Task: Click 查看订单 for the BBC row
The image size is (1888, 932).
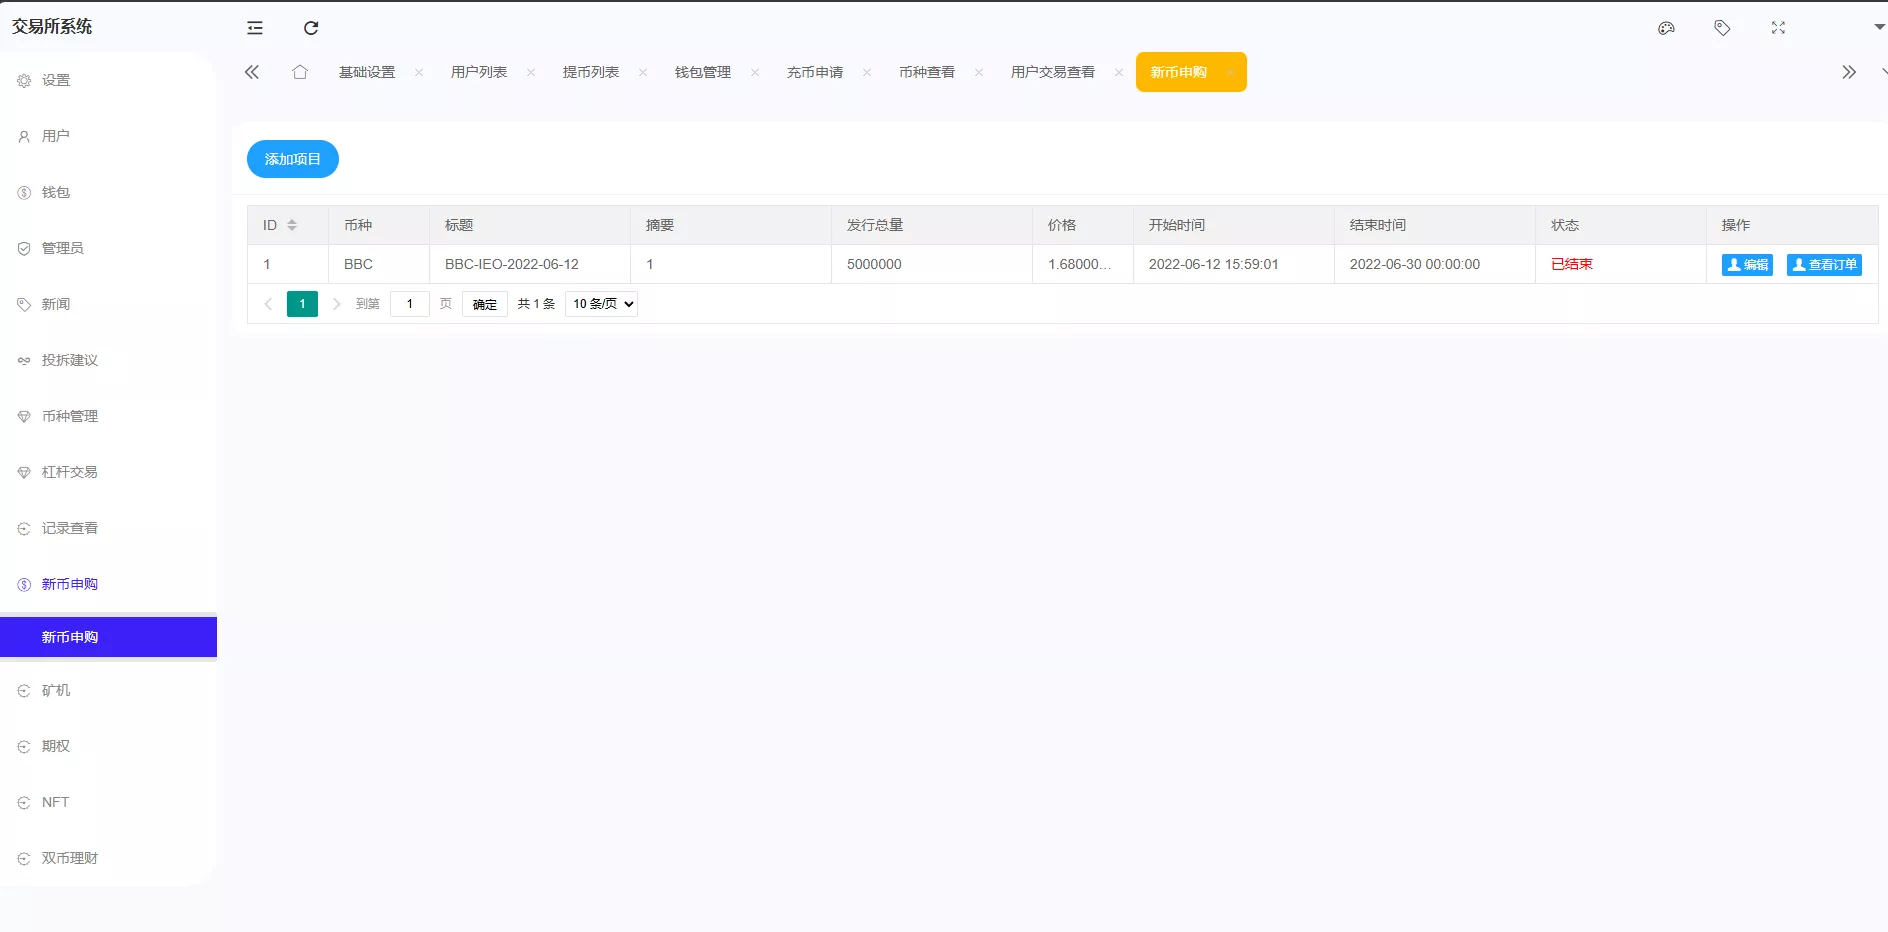Action: pos(1824,265)
